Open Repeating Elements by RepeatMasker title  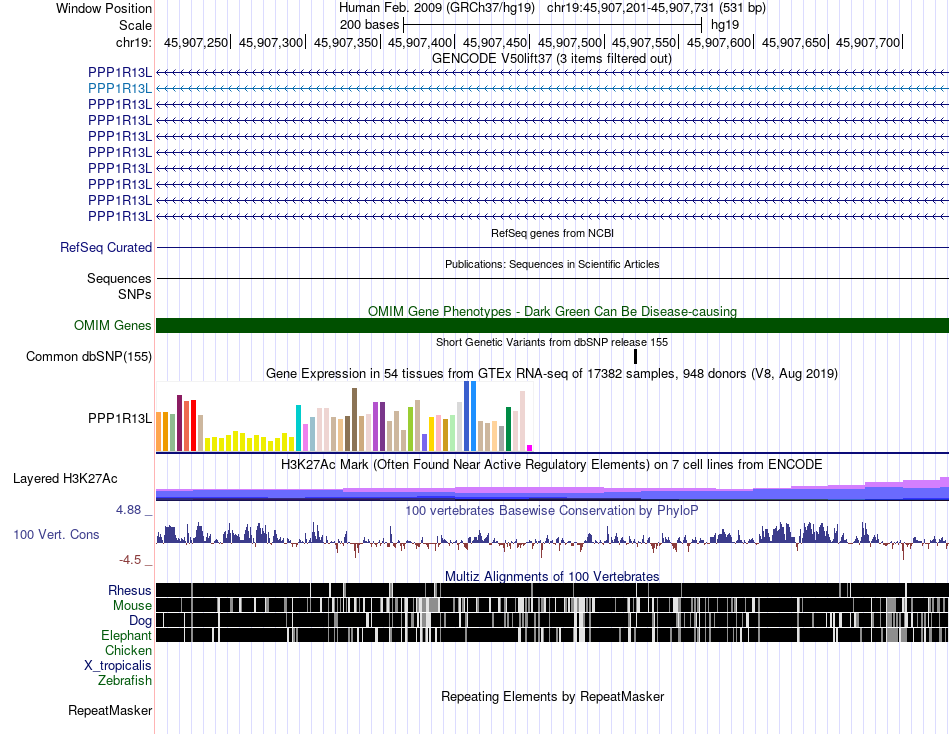pos(552,696)
